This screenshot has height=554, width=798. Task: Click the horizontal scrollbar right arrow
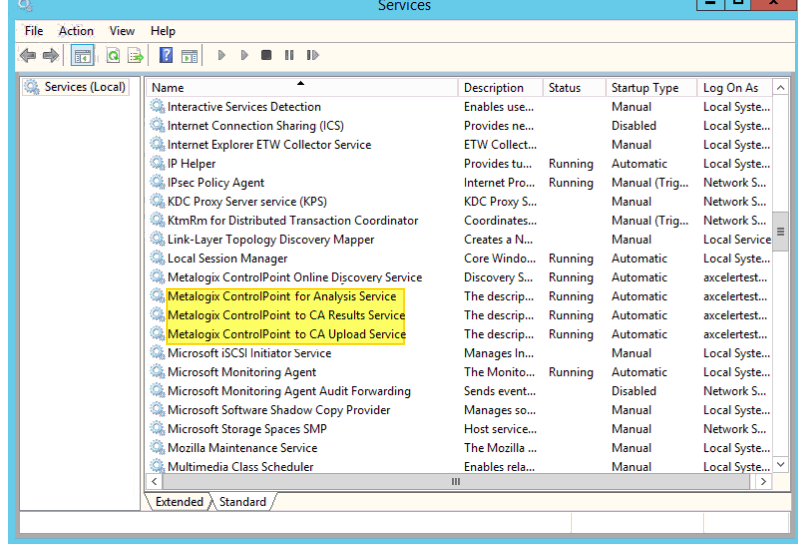764,482
